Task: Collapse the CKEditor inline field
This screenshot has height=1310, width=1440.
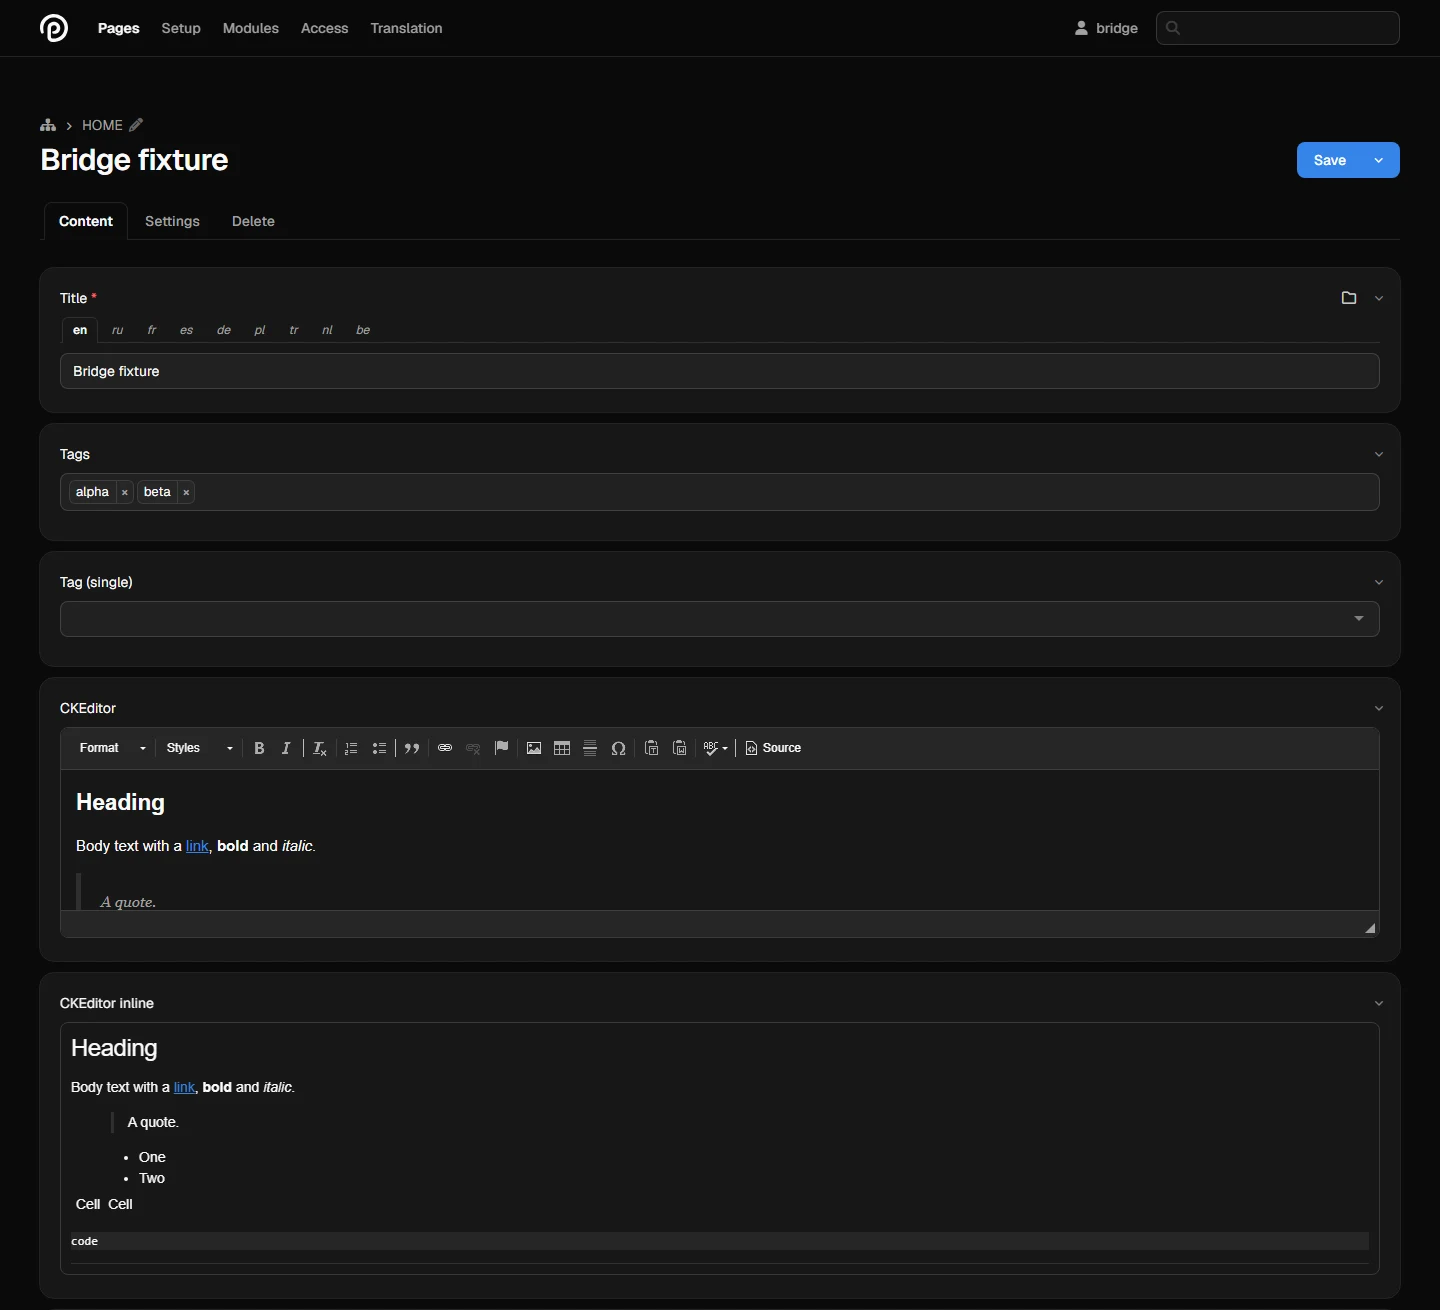Action: [x=1379, y=1003]
